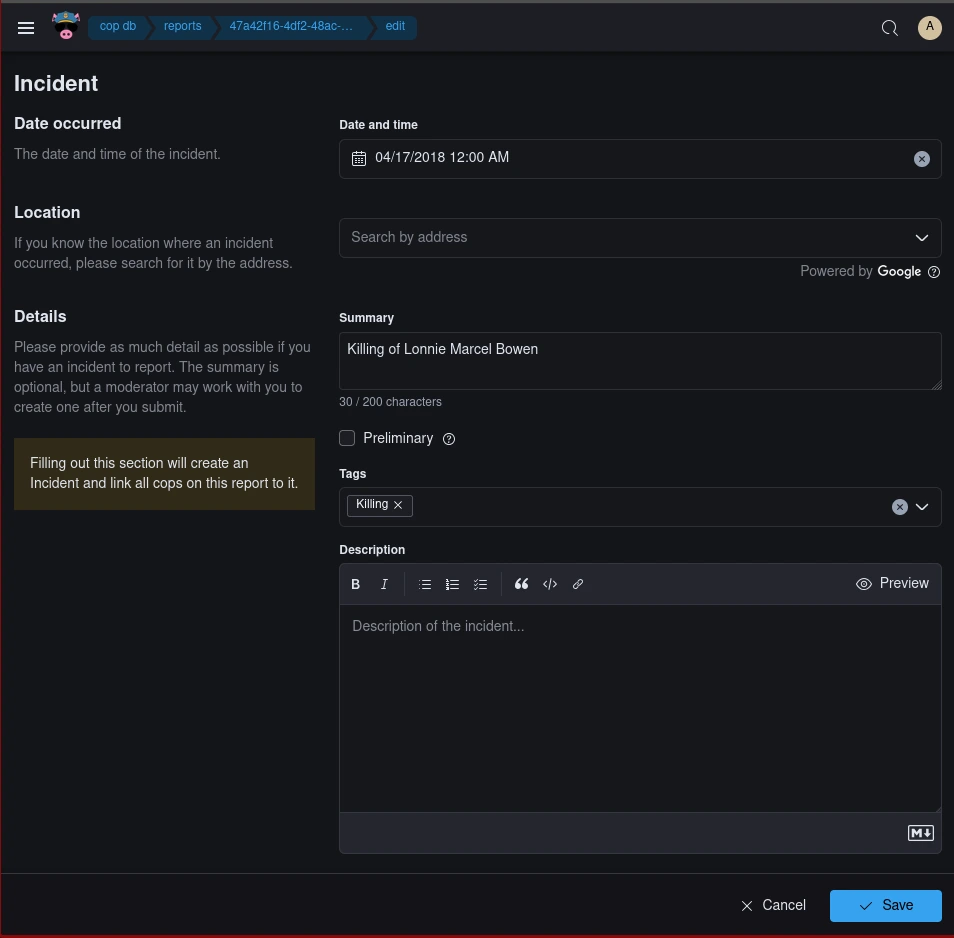Screen dimensions: 954x938
Task: Open search with the magnifier icon
Action: [889, 28]
